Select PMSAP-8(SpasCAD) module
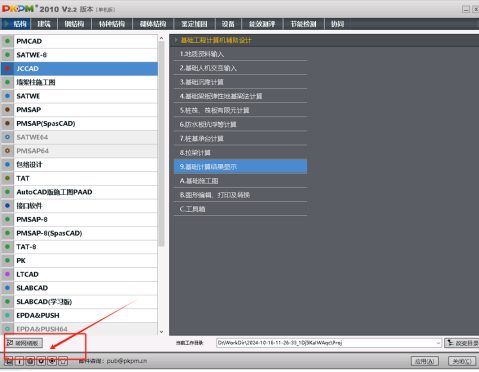Image resolution: width=479 pixels, height=372 pixels. [79, 233]
